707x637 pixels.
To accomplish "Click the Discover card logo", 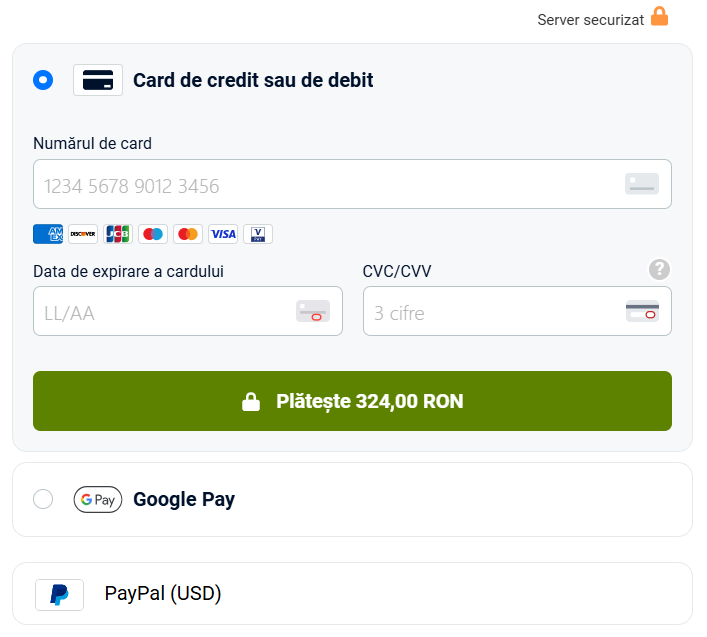I will pyautogui.click(x=83, y=234).
